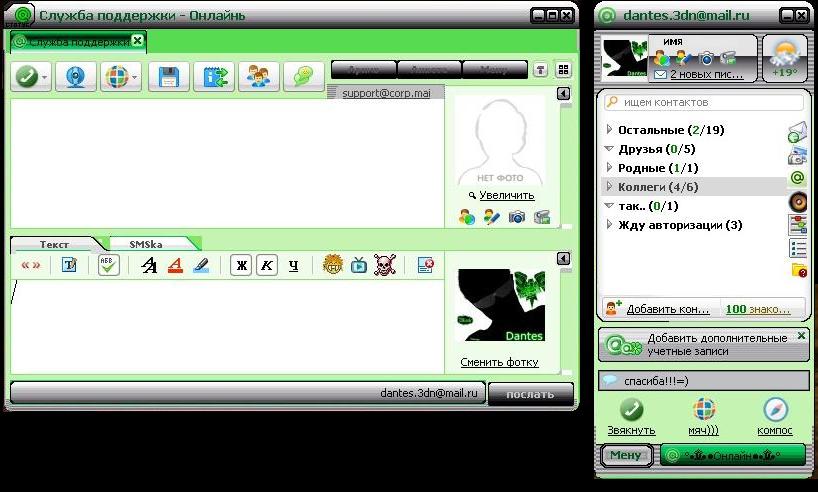Click the Добавить кон… link
The height and width of the screenshot is (492, 818).
pos(668,309)
